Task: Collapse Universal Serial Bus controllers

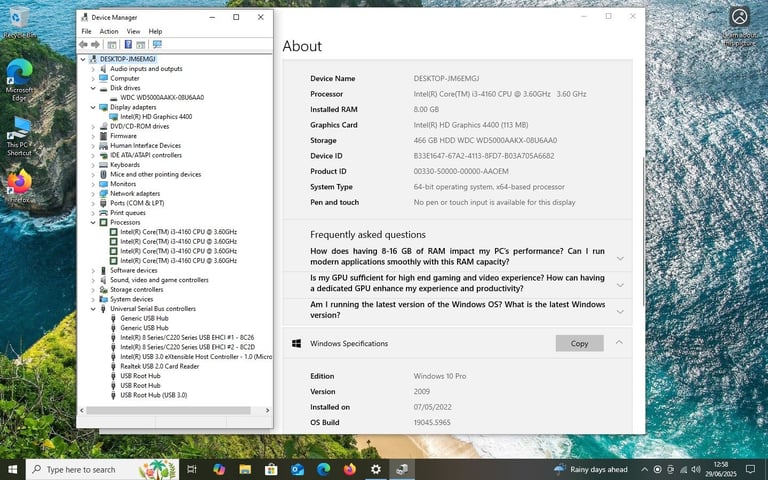Action: click(x=93, y=309)
